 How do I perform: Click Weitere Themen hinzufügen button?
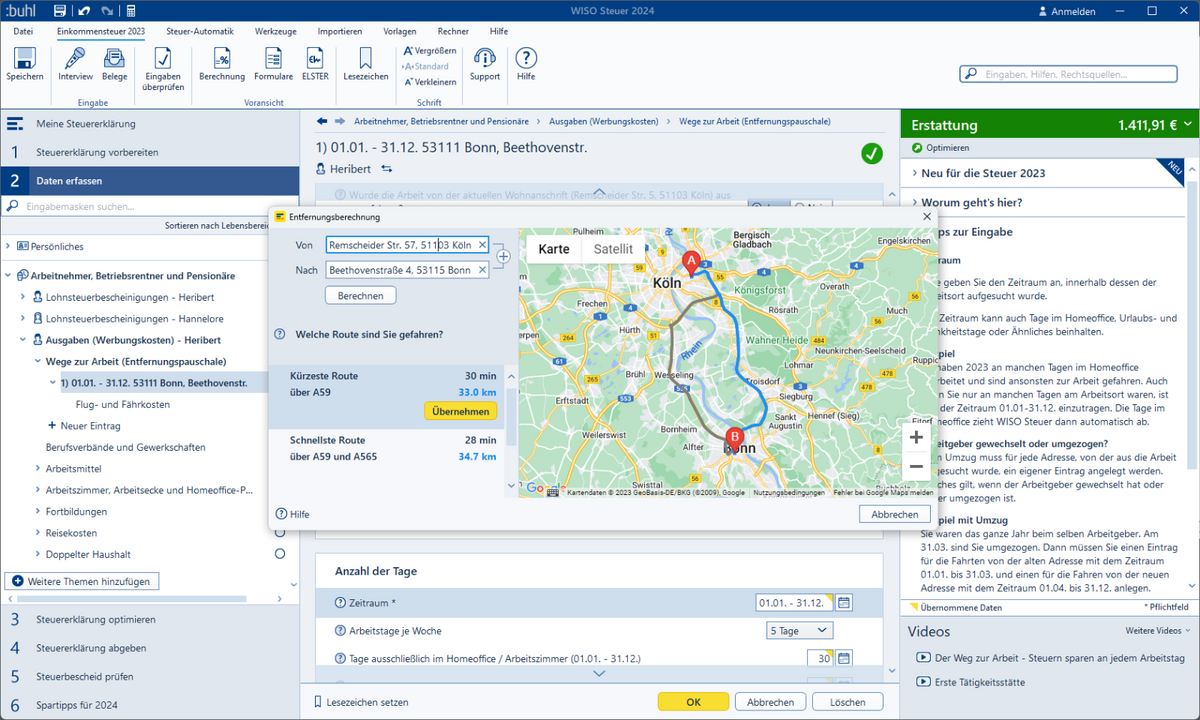(x=82, y=581)
